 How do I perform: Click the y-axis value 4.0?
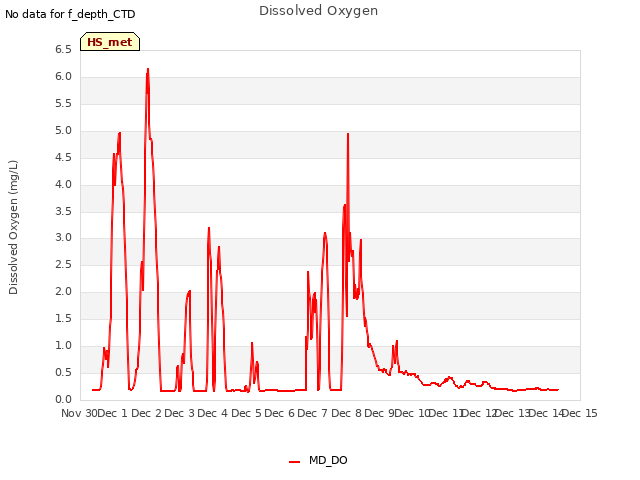point(63,184)
